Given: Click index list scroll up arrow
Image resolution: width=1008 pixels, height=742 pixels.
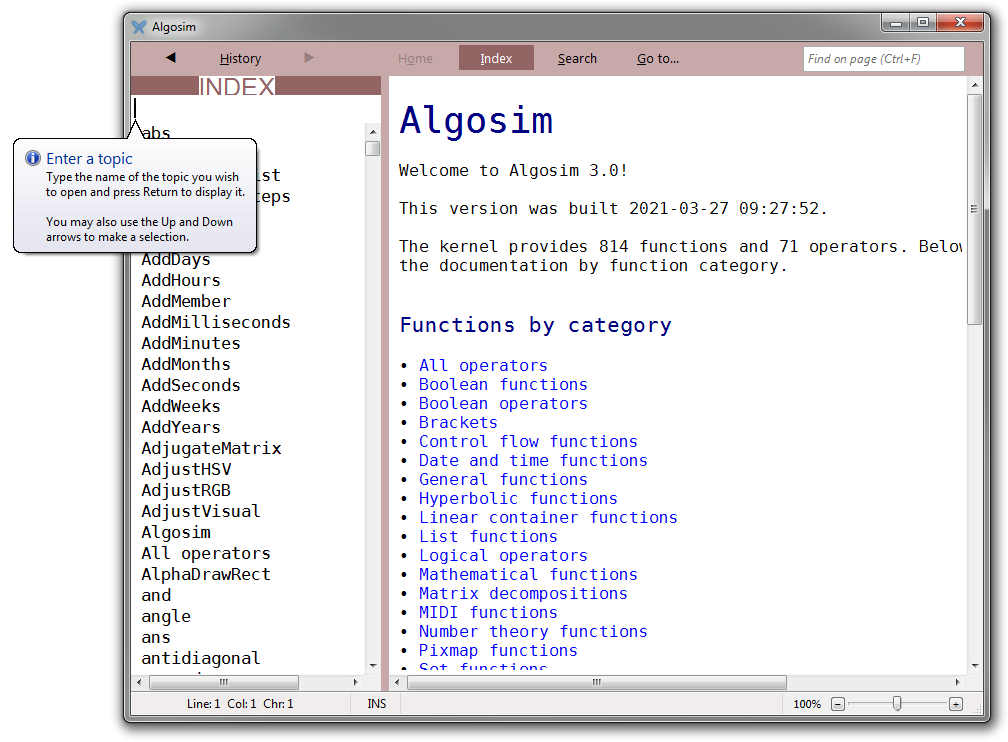Looking at the screenshot, I should click(372, 131).
